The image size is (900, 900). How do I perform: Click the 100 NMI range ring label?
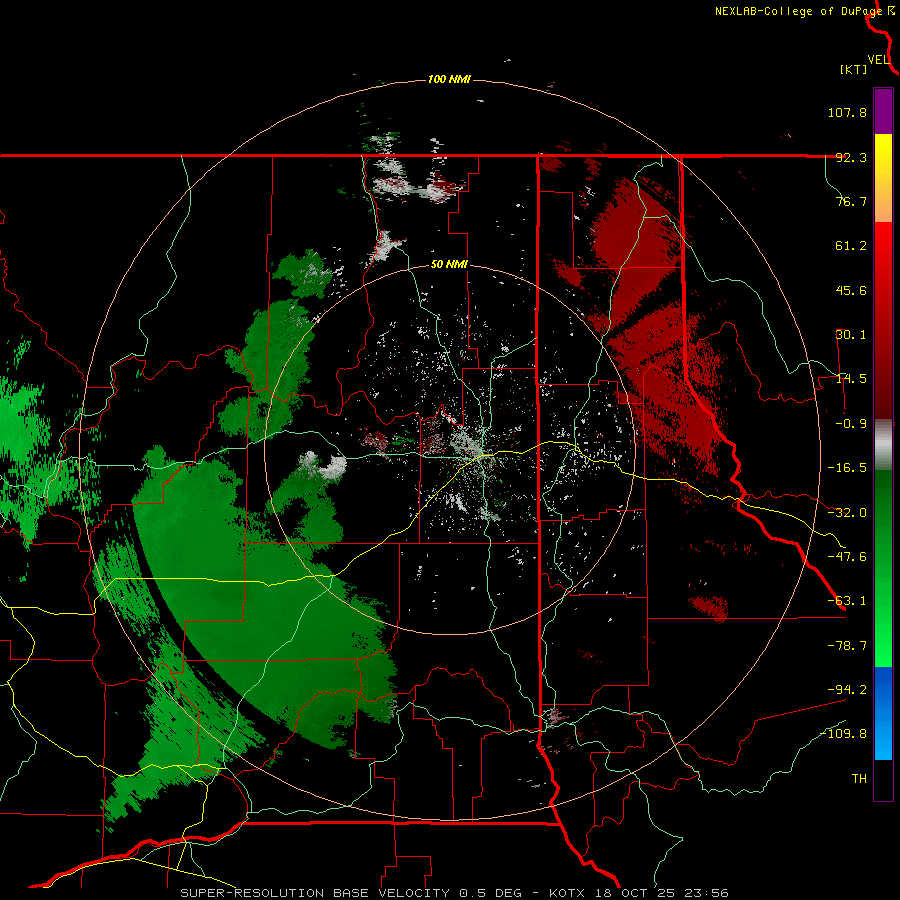pyautogui.click(x=449, y=79)
